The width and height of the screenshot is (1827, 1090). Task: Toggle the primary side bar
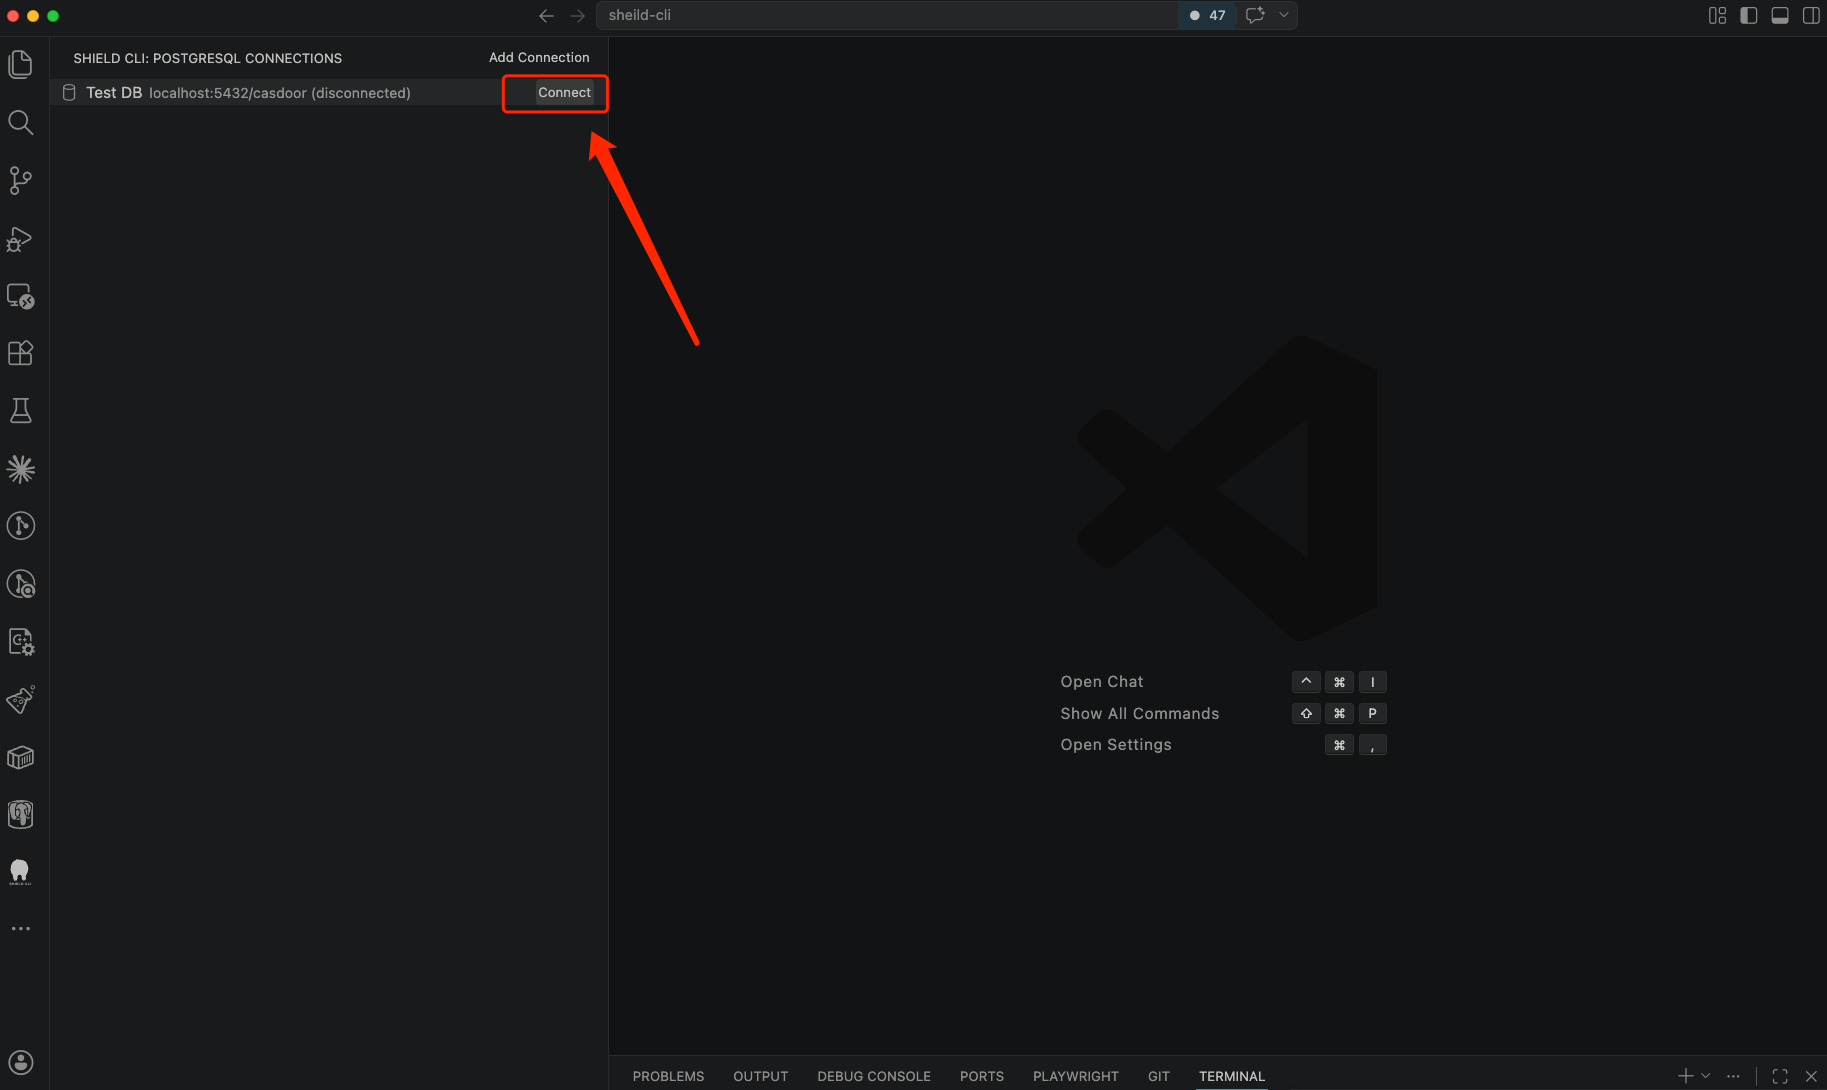(1748, 15)
